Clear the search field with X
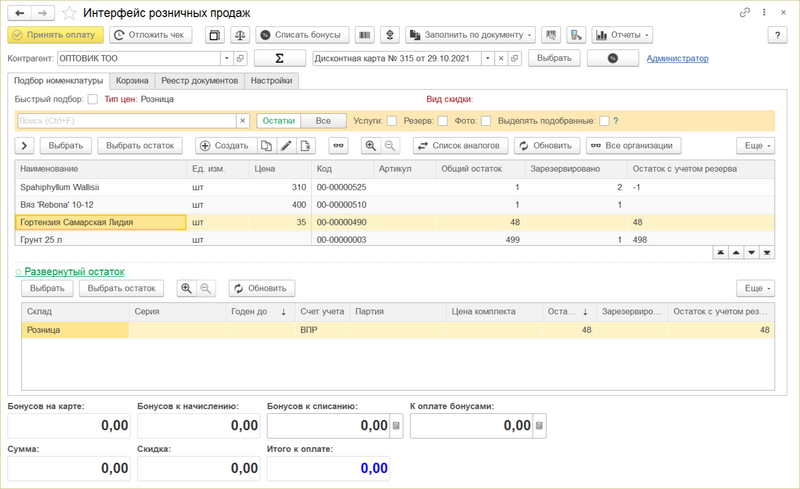The image size is (800, 489). click(242, 121)
